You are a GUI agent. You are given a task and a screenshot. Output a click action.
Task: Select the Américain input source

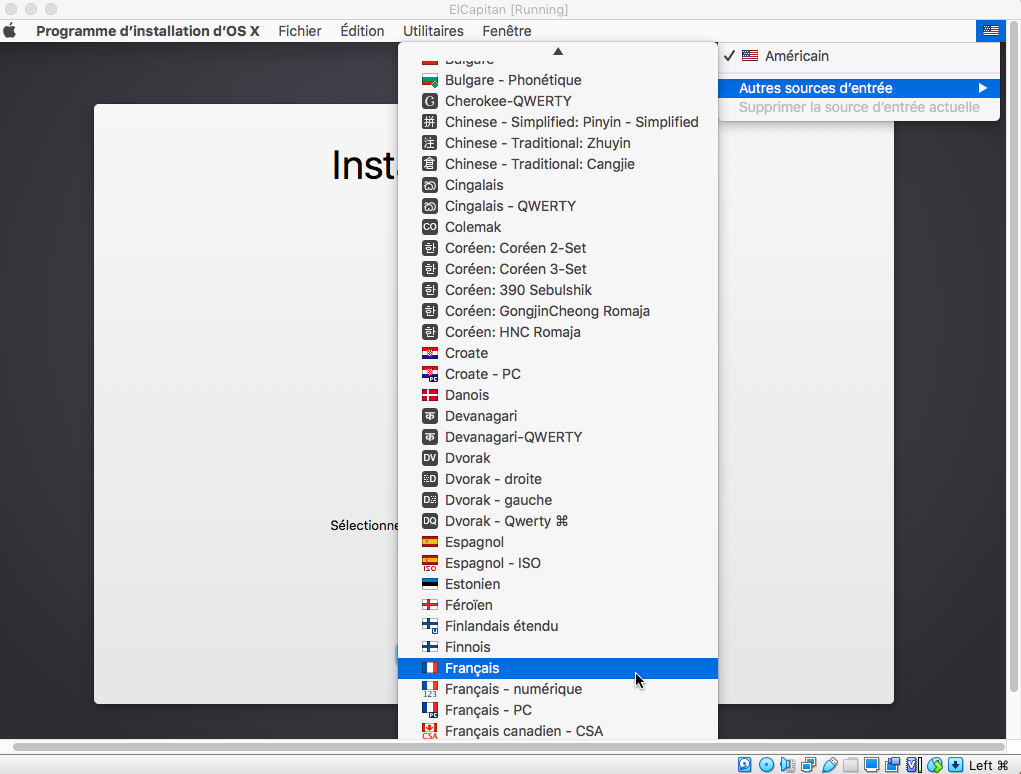[859, 56]
